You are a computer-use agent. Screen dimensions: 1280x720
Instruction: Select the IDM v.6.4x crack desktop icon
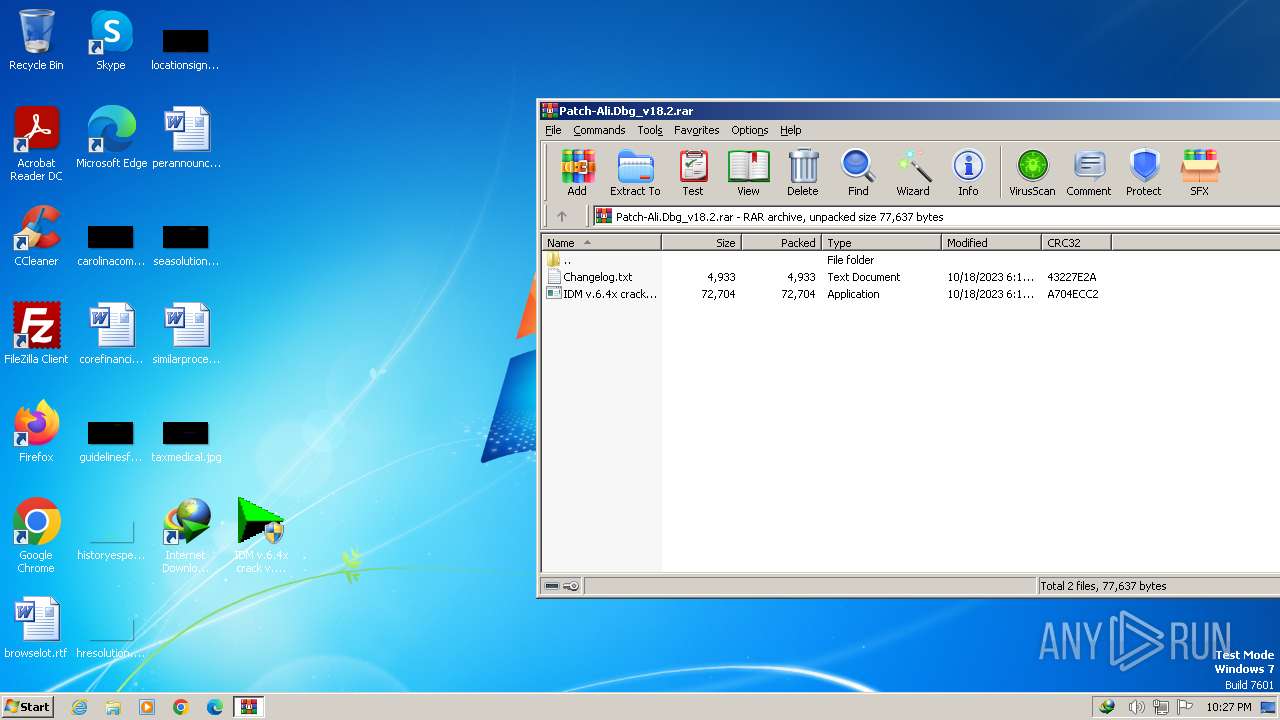coord(261,536)
